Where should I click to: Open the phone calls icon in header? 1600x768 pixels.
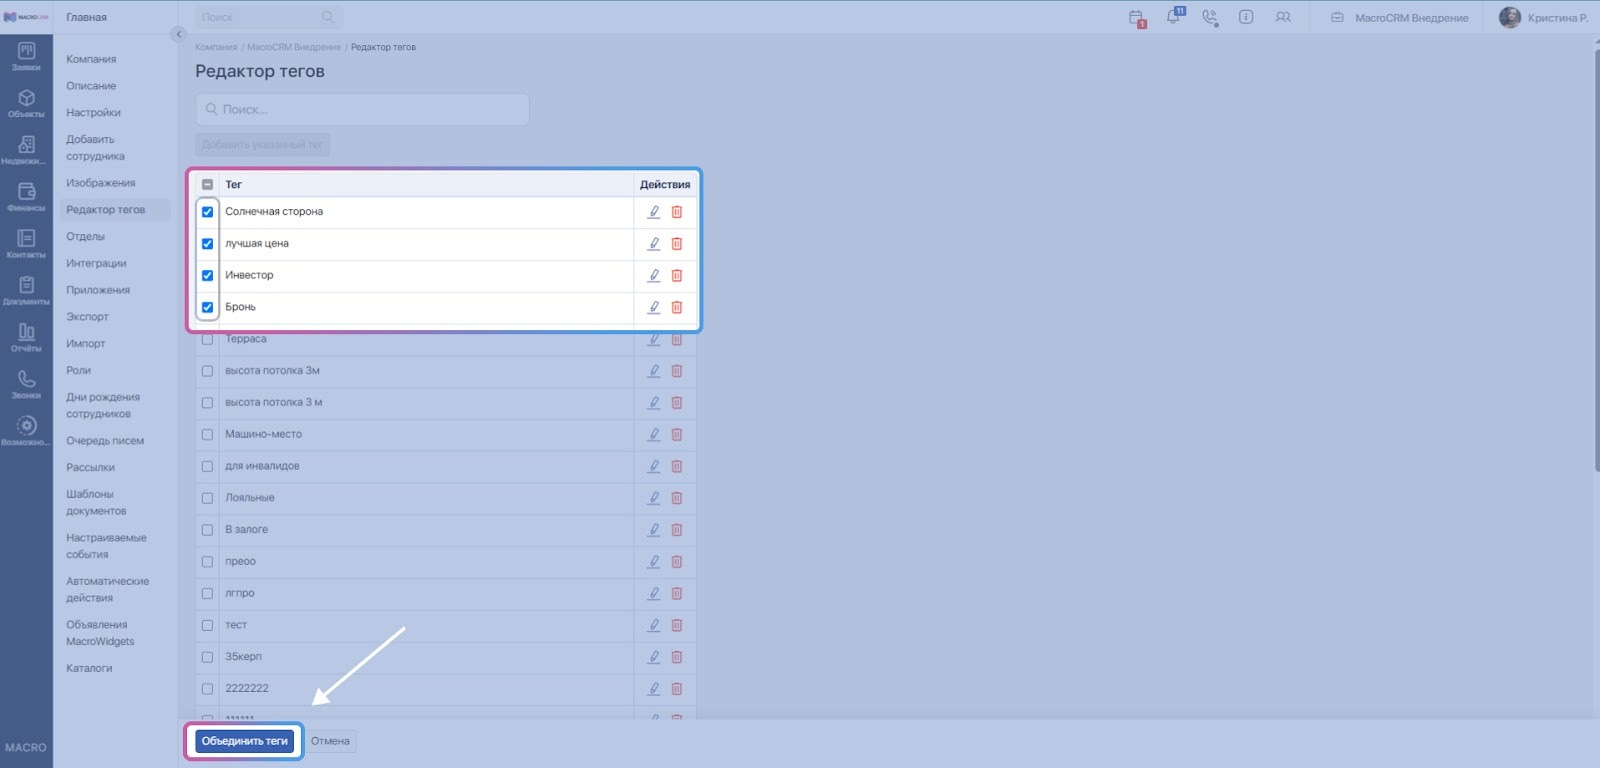1210,17
